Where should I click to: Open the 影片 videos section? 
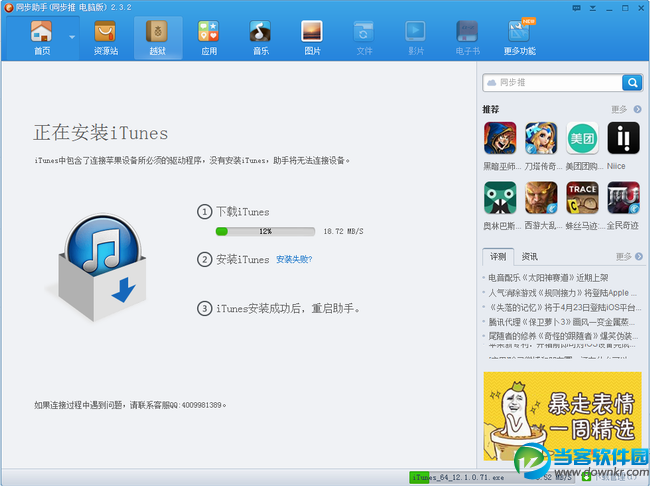(416, 38)
